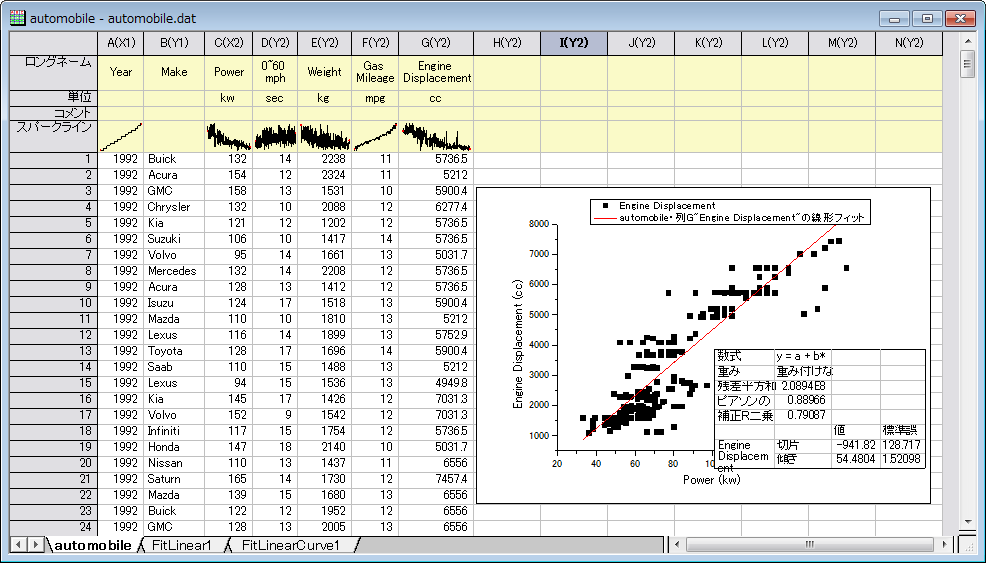The width and height of the screenshot is (986, 563).
Task: Select column F(Y2) header
Action: (x=375, y=43)
